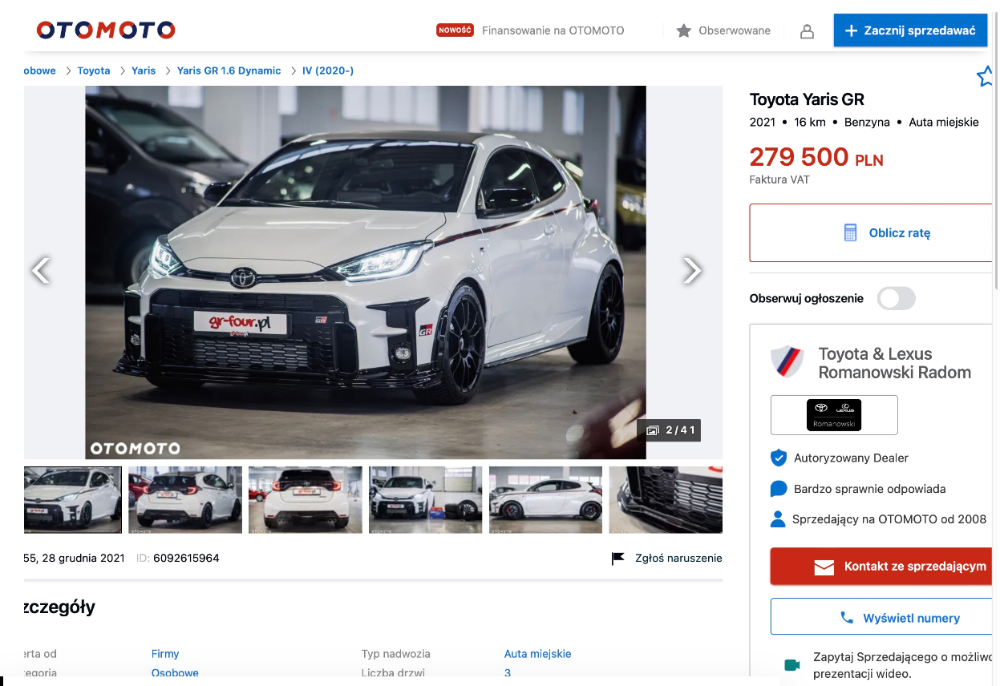Click Firmy offer type link
The height and width of the screenshot is (686, 1000).
(x=165, y=653)
